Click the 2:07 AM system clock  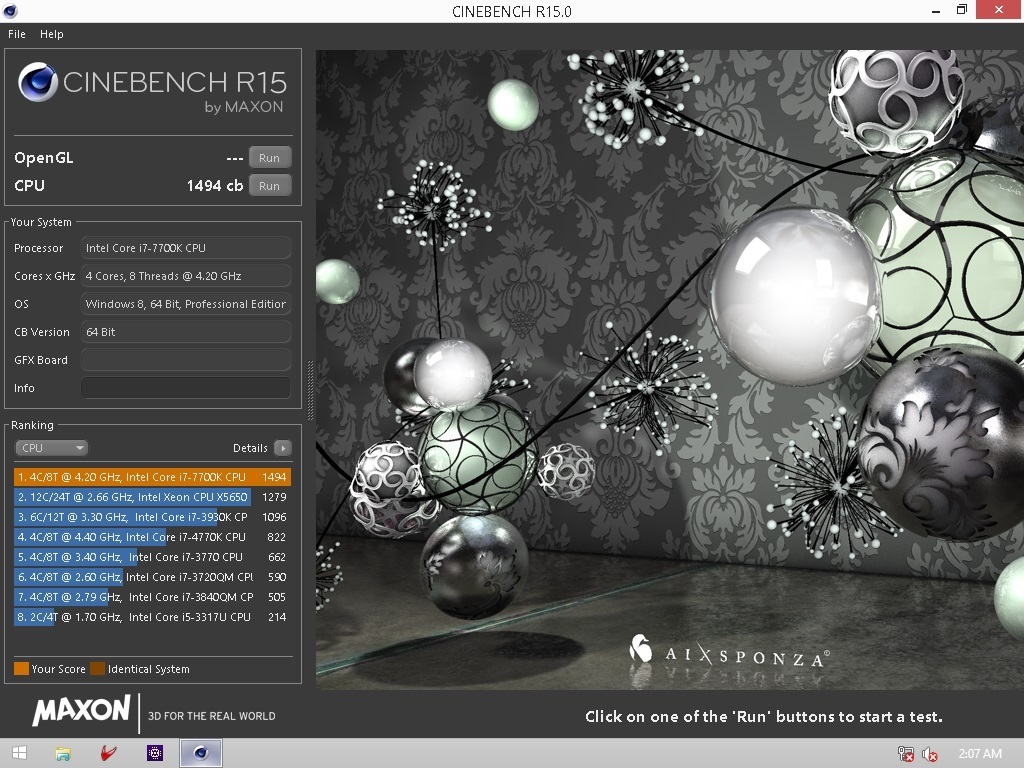[x=980, y=754]
